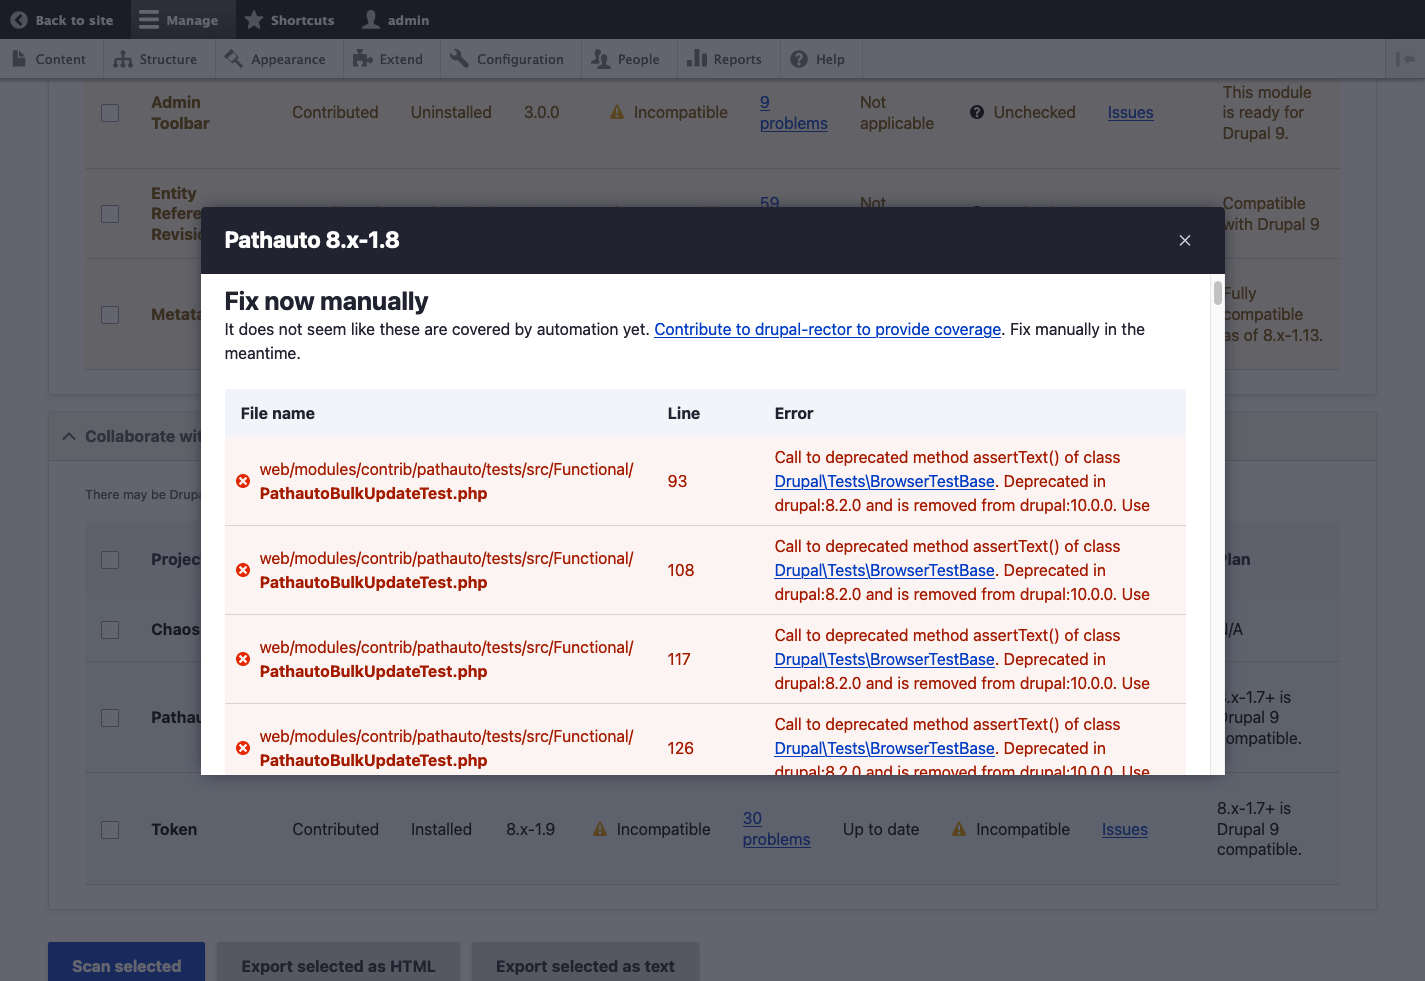The width and height of the screenshot is (1425, 981).
Task: Open Token 30 problems link
Action: [x=776, y=829]
